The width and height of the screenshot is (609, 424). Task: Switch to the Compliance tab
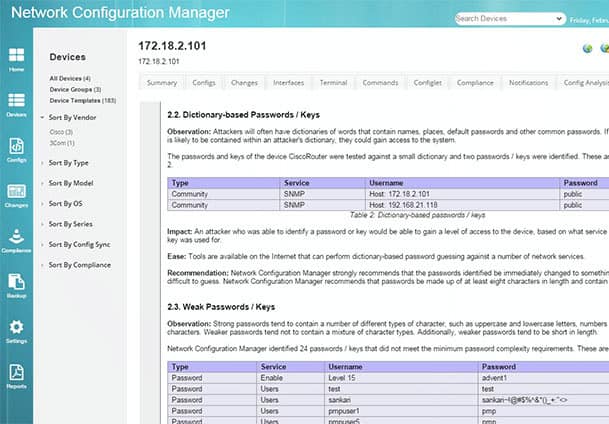(x=475, y=83)
